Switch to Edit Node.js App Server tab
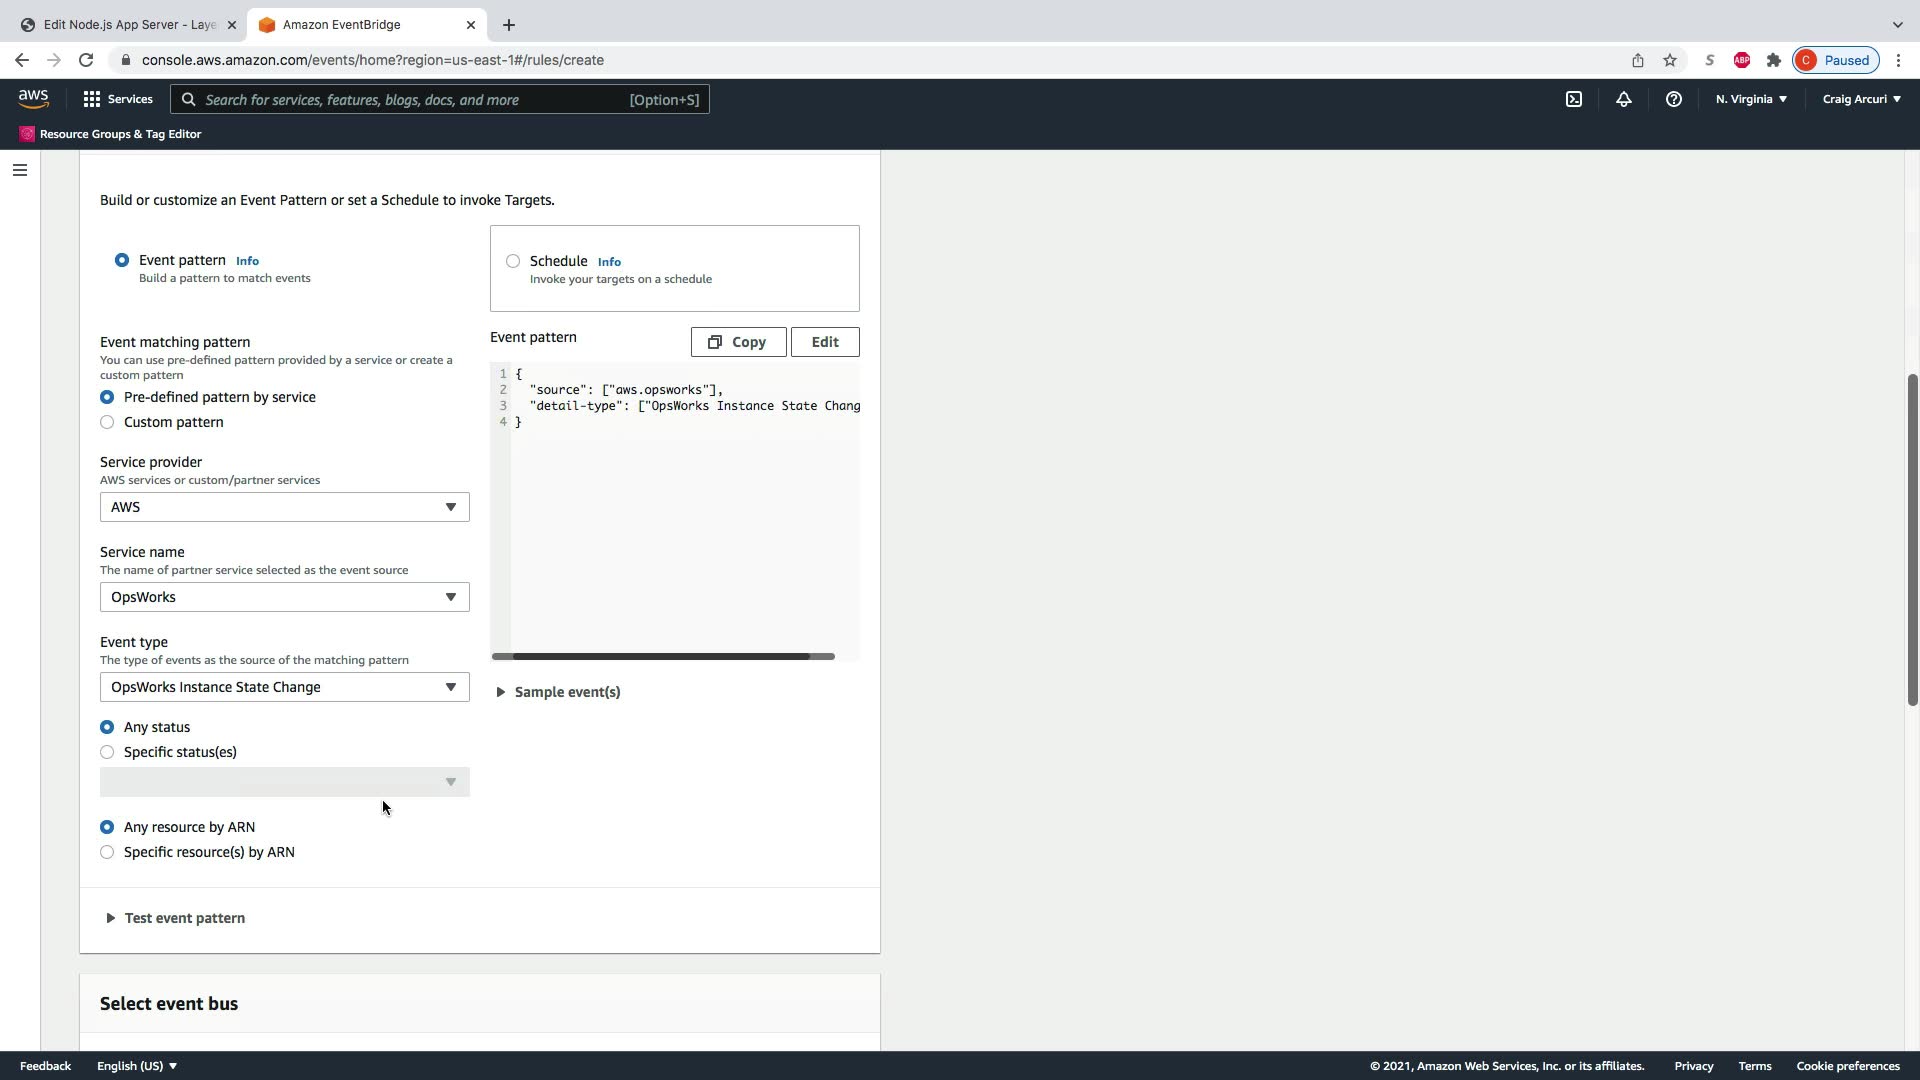The width and height of the screenshot is (1920, 1080). pos(128,24)
